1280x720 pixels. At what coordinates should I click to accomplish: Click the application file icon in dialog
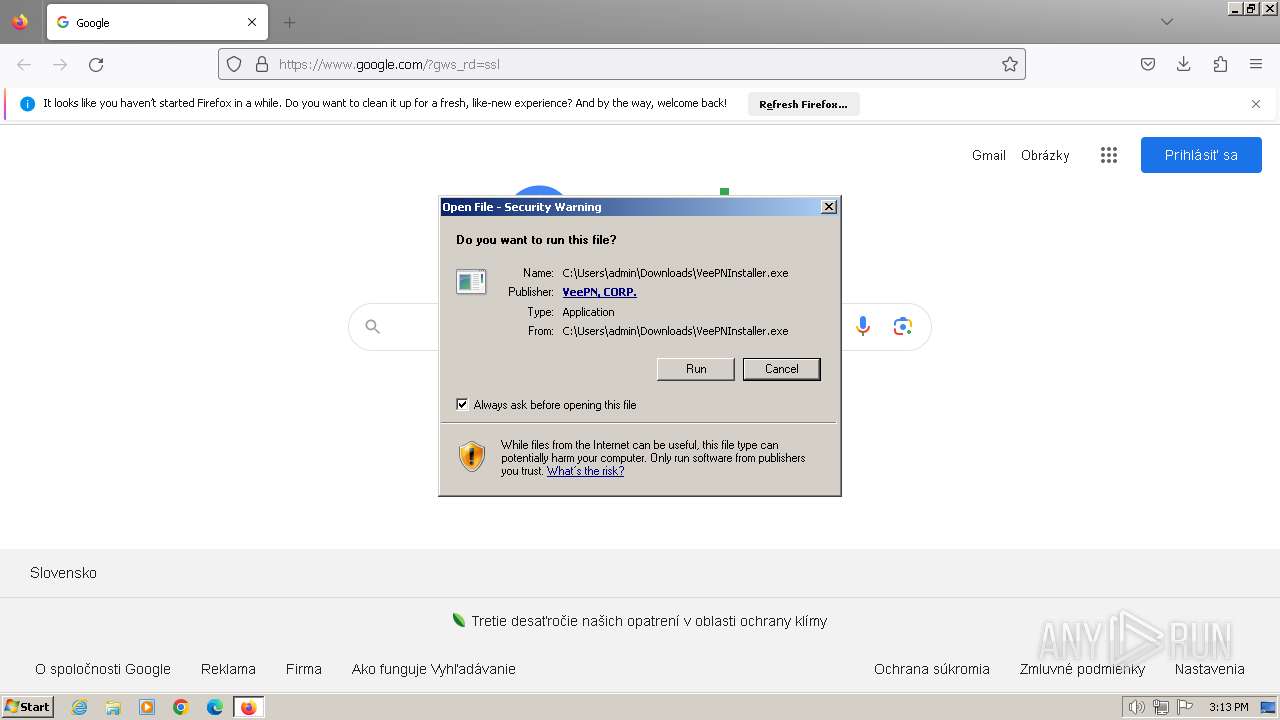[471, 282]
